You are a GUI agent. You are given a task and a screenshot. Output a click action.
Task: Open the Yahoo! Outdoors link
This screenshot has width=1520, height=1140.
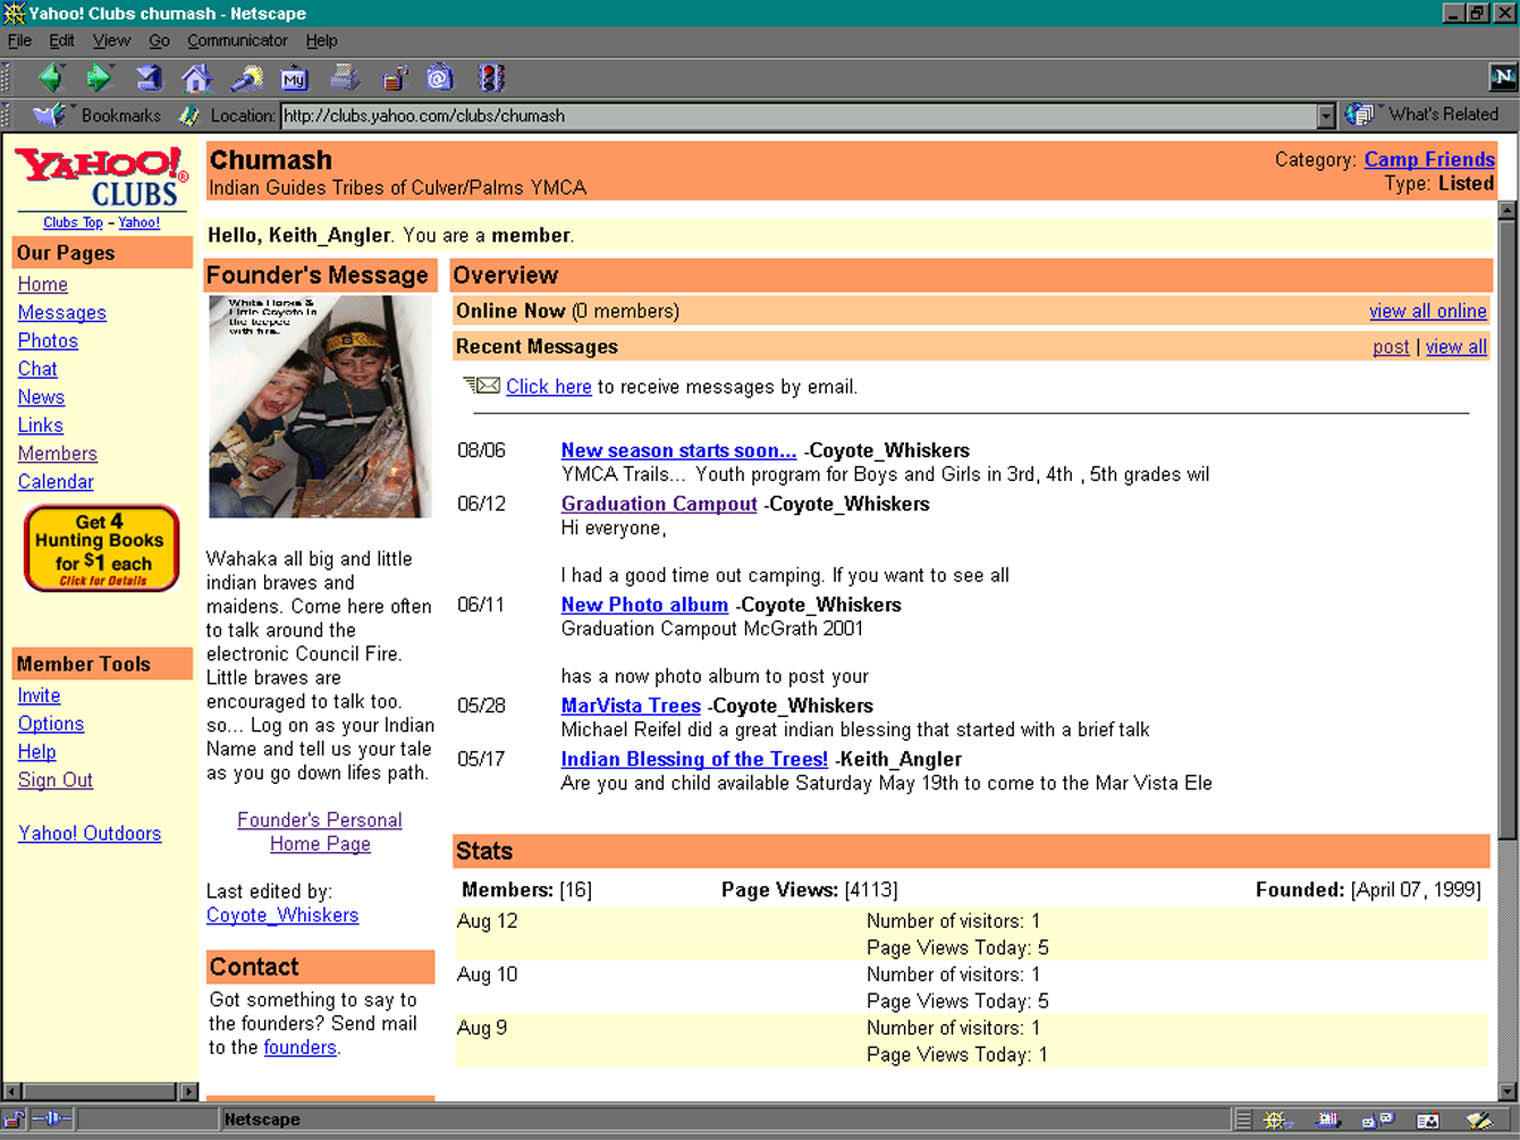(x=89, y=833)
